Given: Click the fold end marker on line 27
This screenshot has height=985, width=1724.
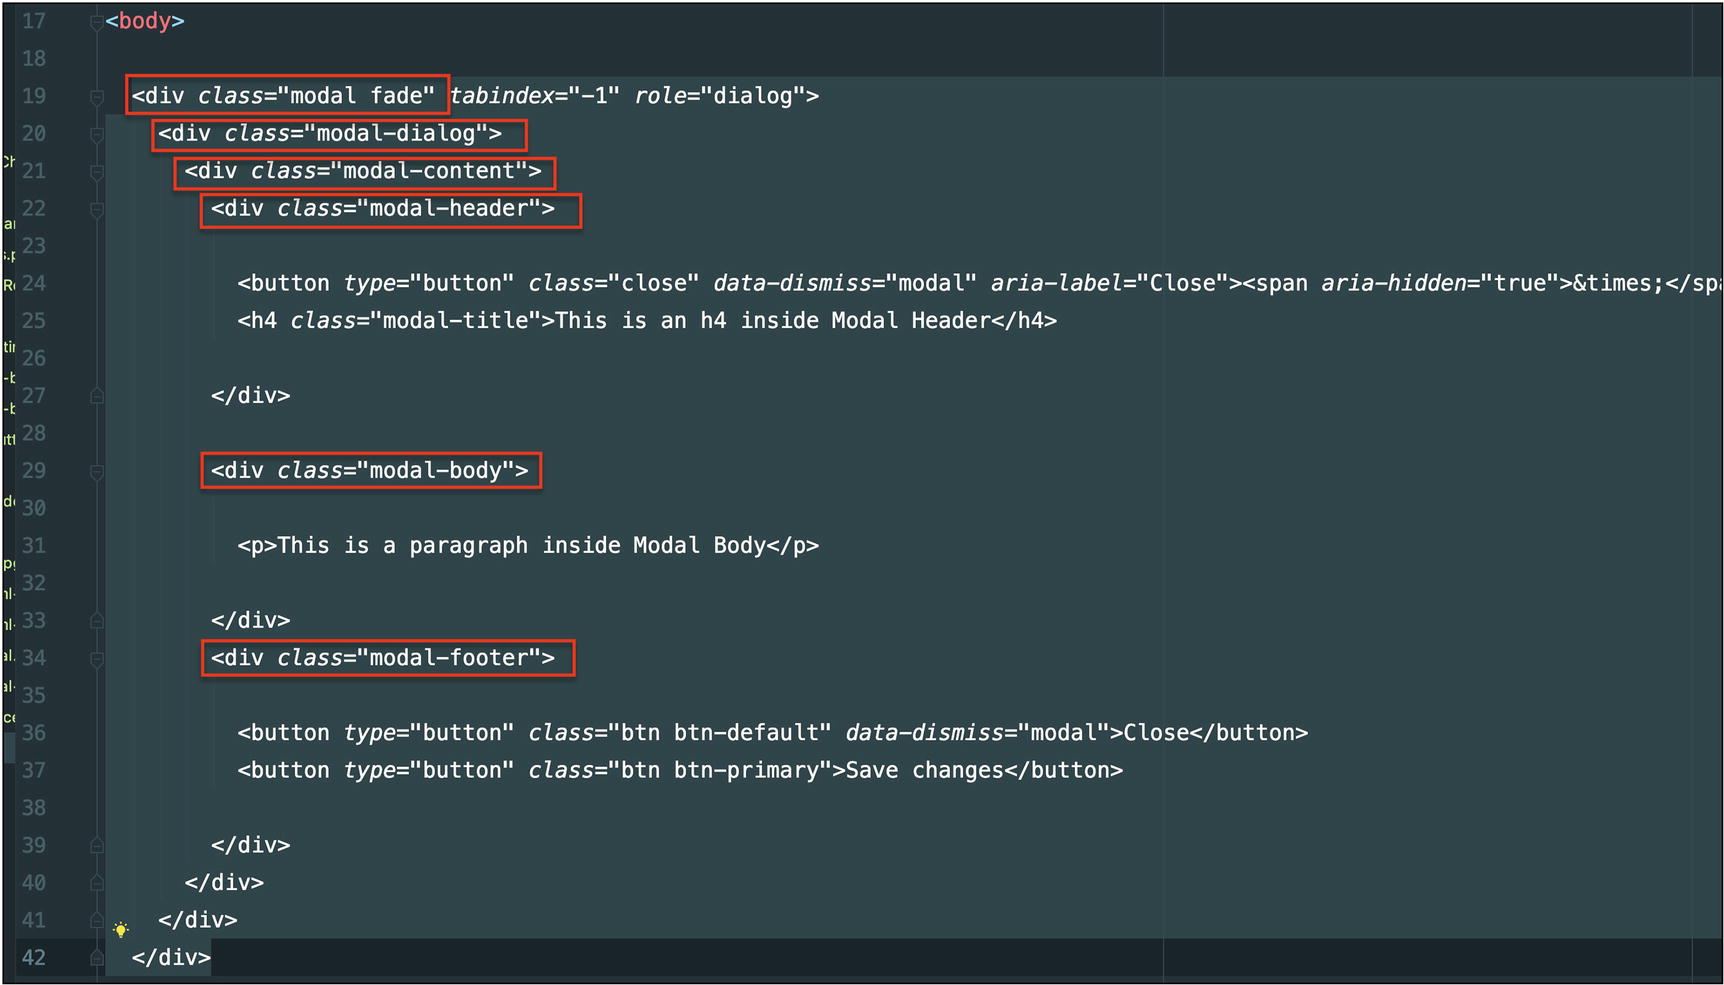Looking at the screenshot, I should [x=97, y=396].
